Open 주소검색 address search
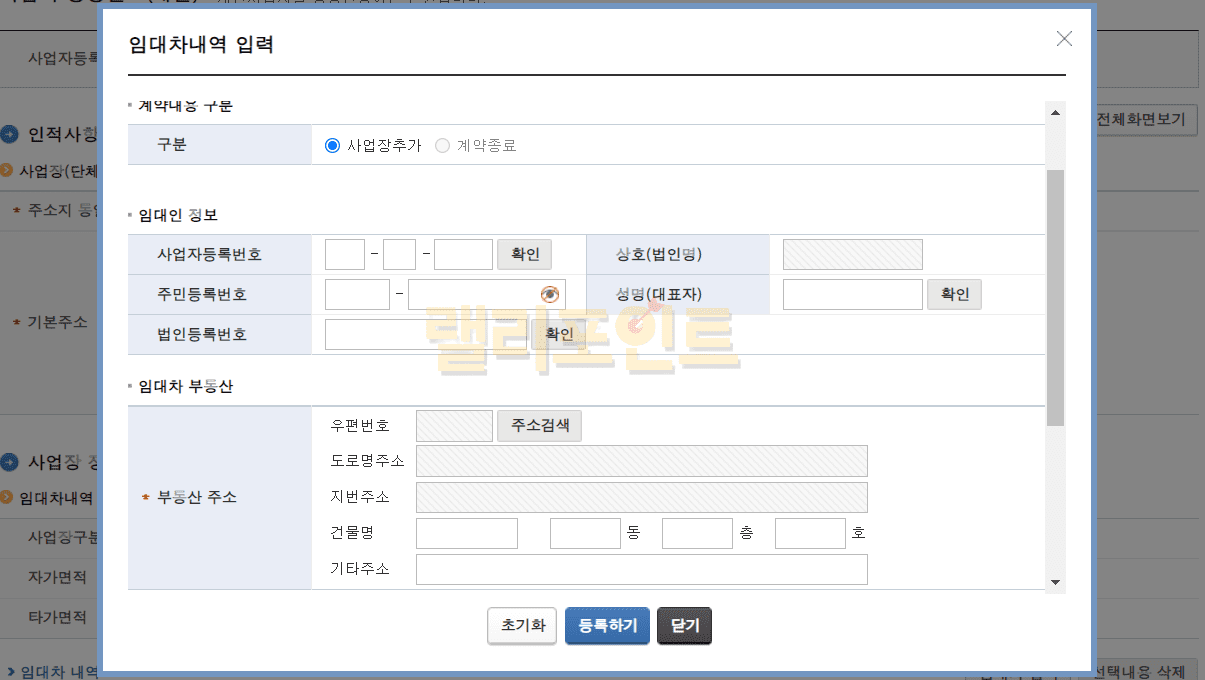 pyautogui.click(x=539, y=425)
